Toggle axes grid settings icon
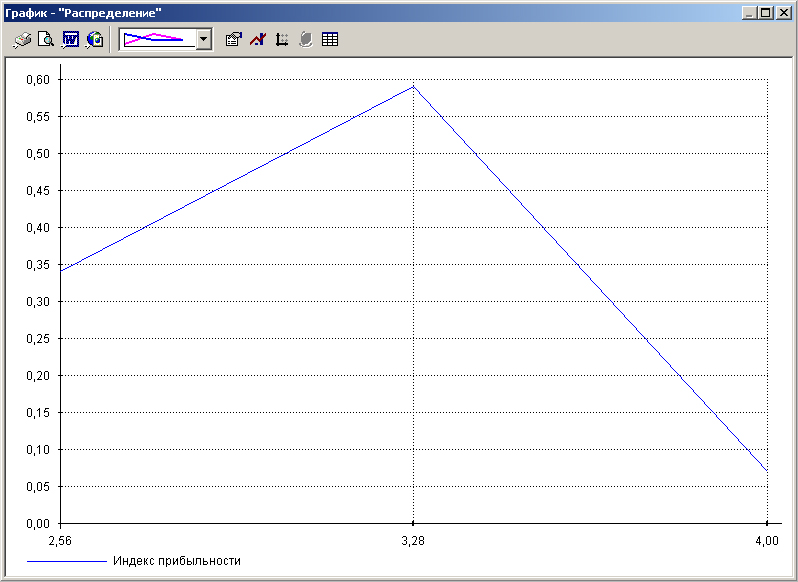The image size is (798, 582). point(282,40)
